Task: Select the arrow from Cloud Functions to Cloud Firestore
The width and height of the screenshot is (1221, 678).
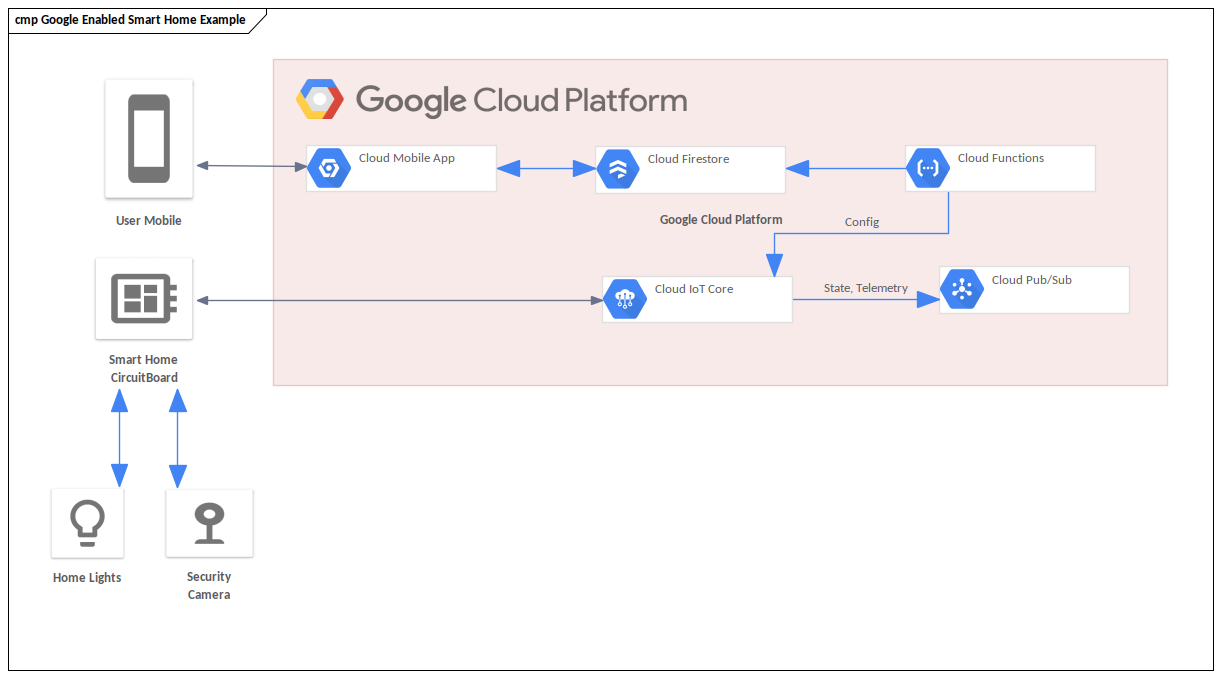Action: click(845, 167)
